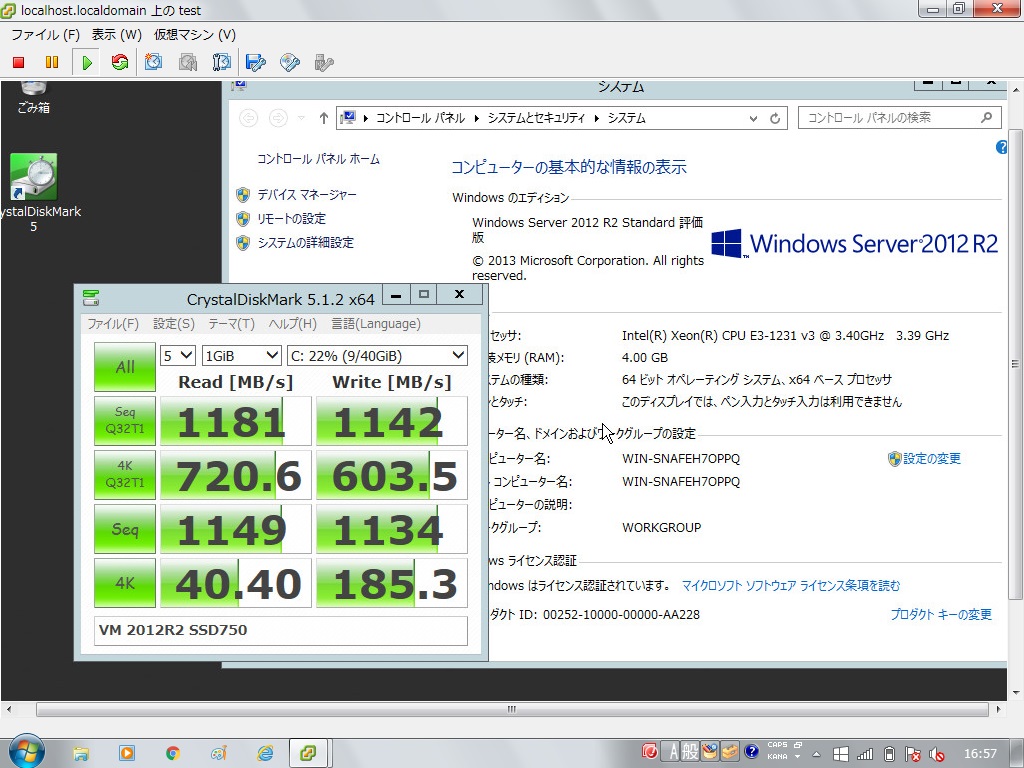Open the snapshot manager icon
Image resolution: width=1024 pixels, height=768 pixels.
click(x=222, y=62)
